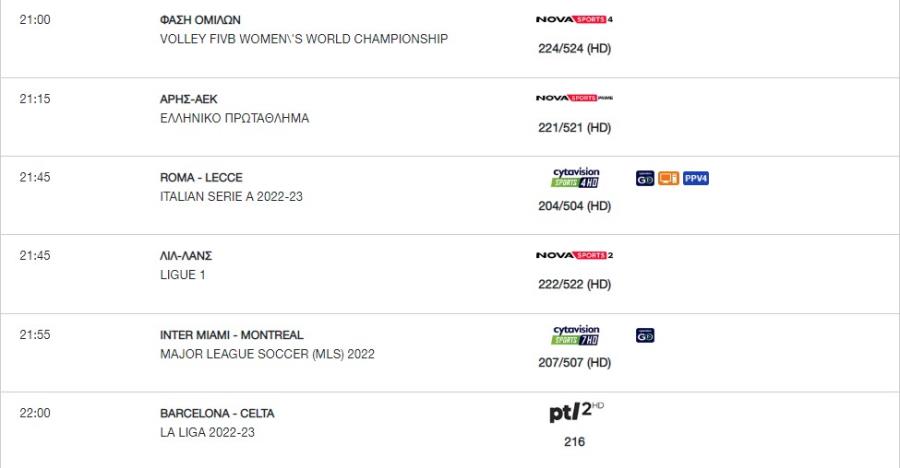Open the ROMA - LECCE match title
Viewport: 900px width, 468px height.
click(201, 177)
